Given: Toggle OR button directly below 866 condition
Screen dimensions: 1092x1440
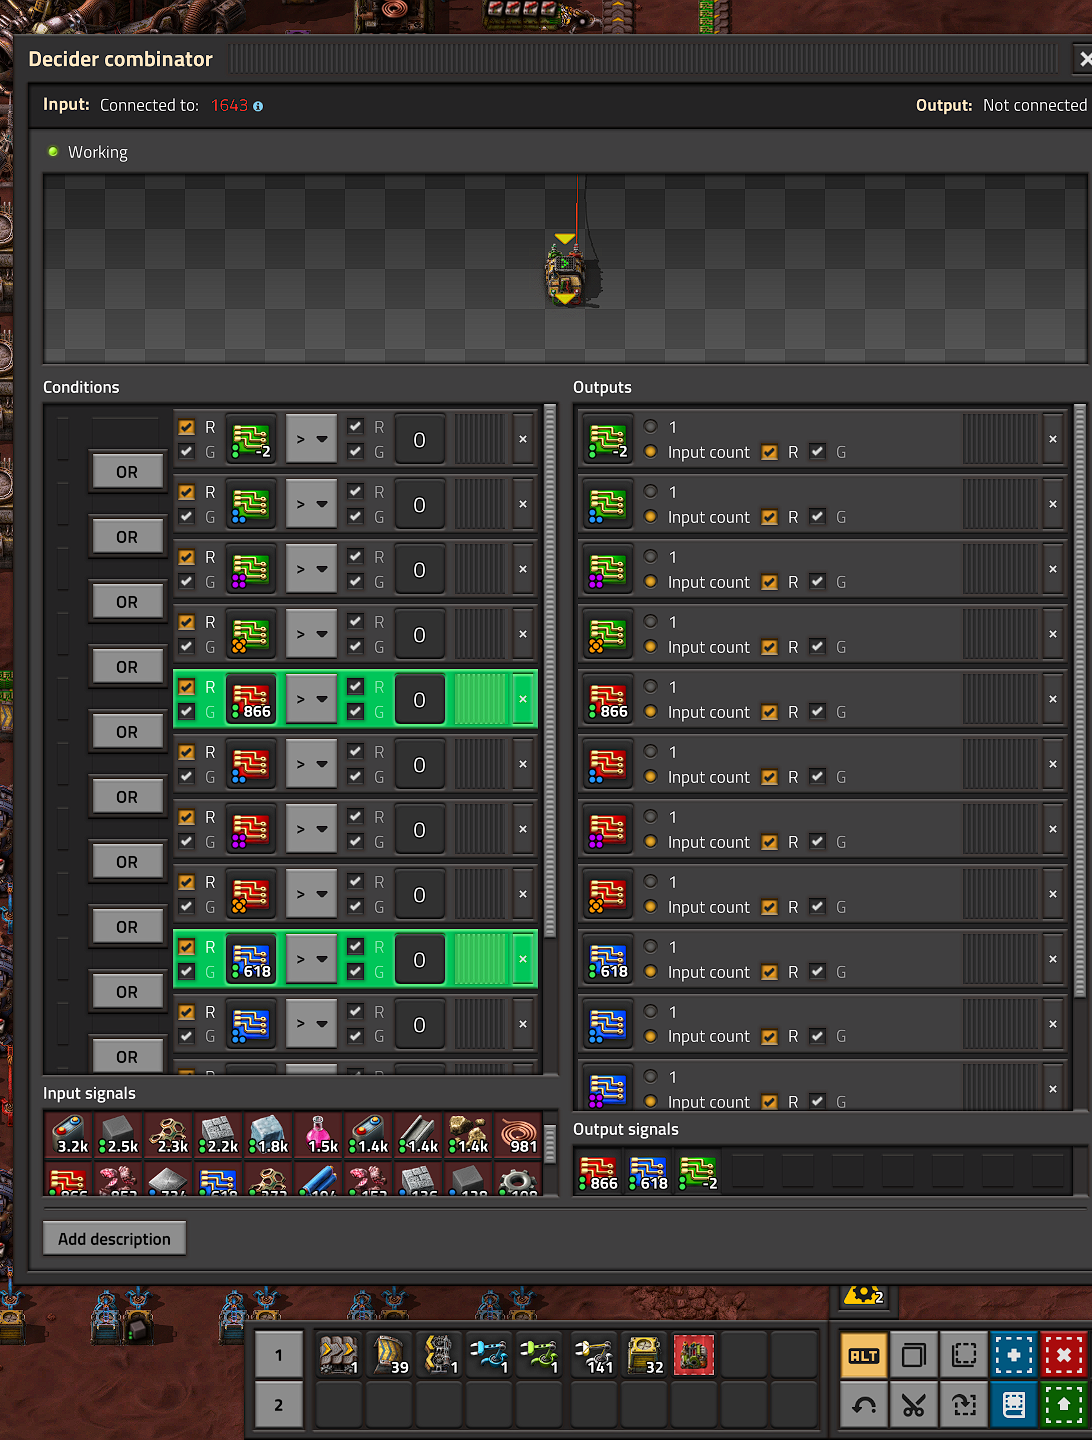Looking at the screenshot, I should coord(127,732).
